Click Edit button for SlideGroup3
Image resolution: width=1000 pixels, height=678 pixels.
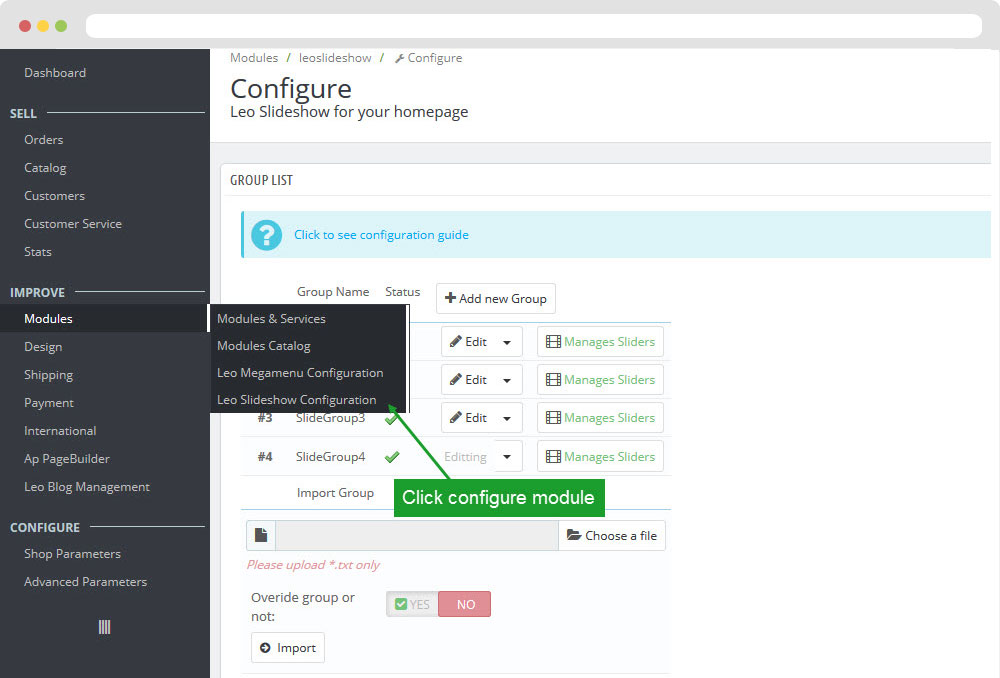pyautogui.click(x=467, y=418)
